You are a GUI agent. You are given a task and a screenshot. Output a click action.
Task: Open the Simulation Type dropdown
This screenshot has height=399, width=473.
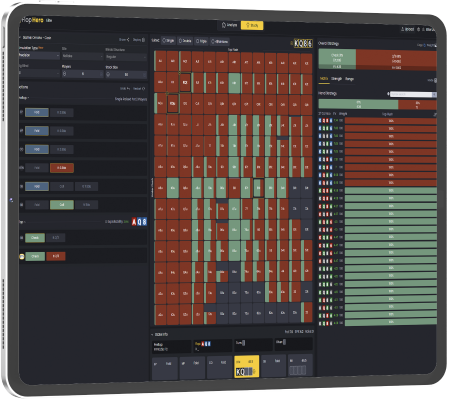pyautogui.click(x=39, y=55)
